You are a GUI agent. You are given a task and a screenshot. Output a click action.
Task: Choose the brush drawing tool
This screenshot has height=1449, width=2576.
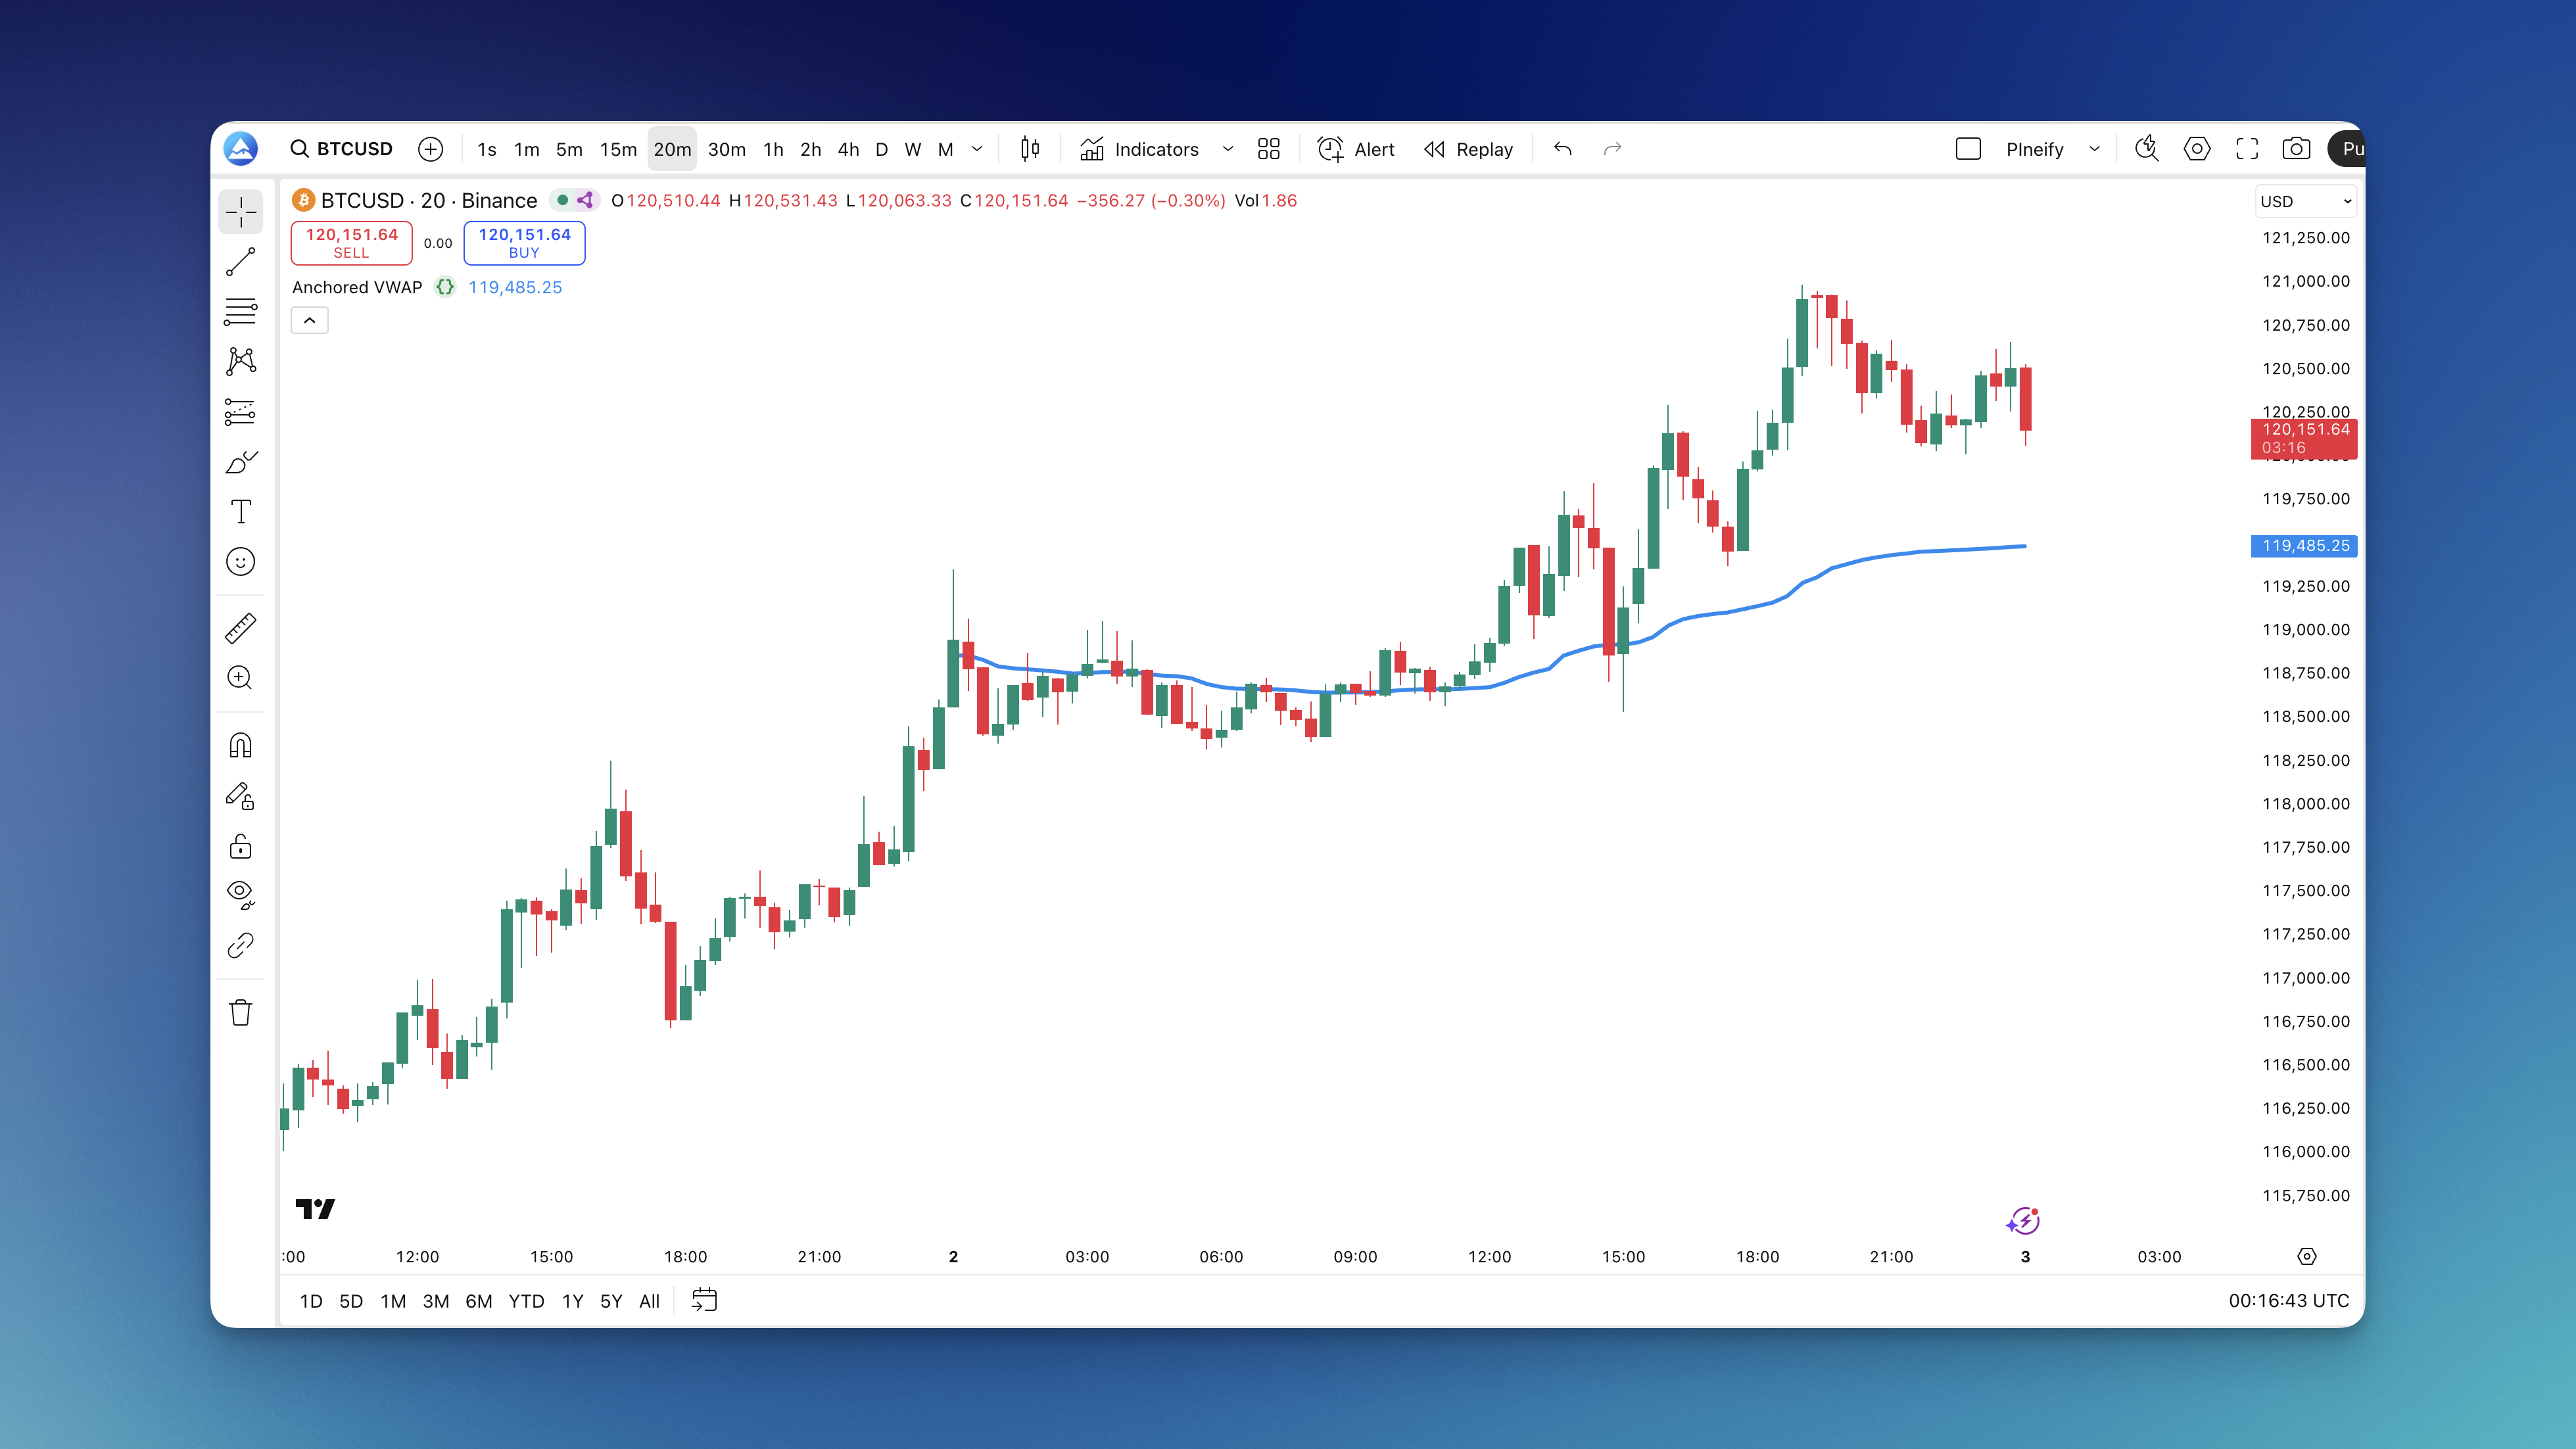pyautogui.click(x=241, y=462)
